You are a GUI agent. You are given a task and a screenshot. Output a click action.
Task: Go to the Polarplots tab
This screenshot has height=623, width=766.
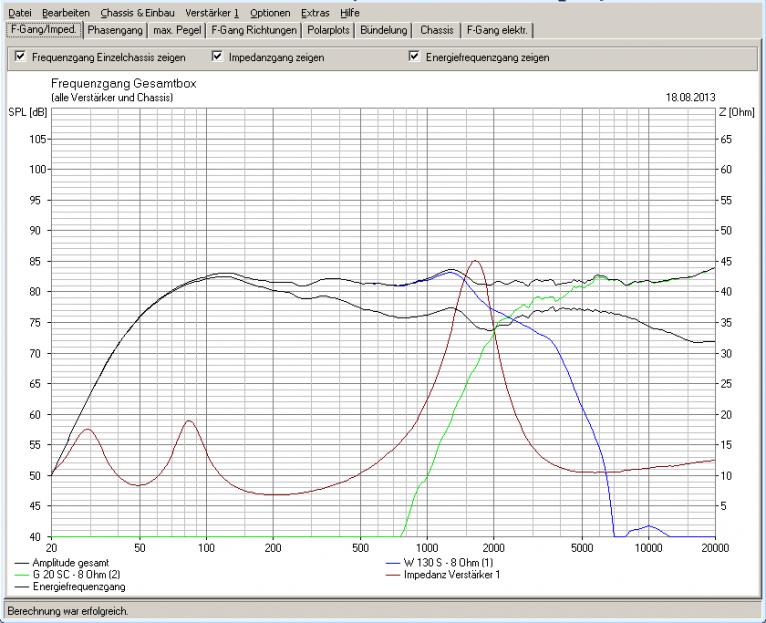point(328,30)
